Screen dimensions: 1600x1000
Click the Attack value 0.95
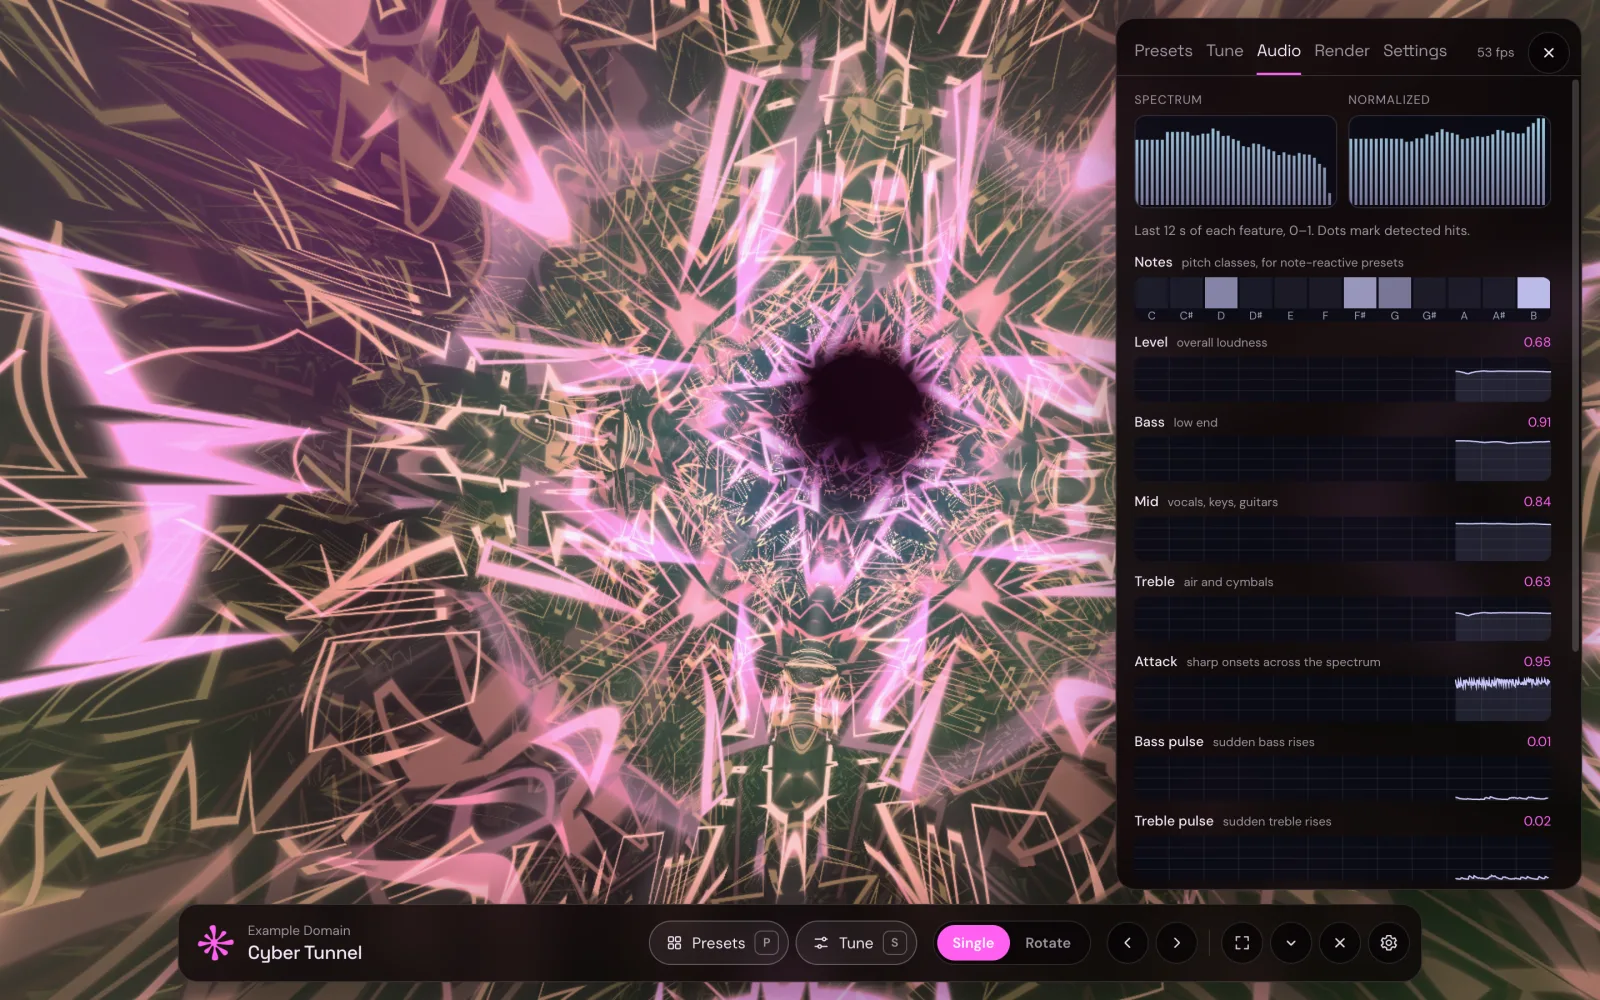[1537, 662]
